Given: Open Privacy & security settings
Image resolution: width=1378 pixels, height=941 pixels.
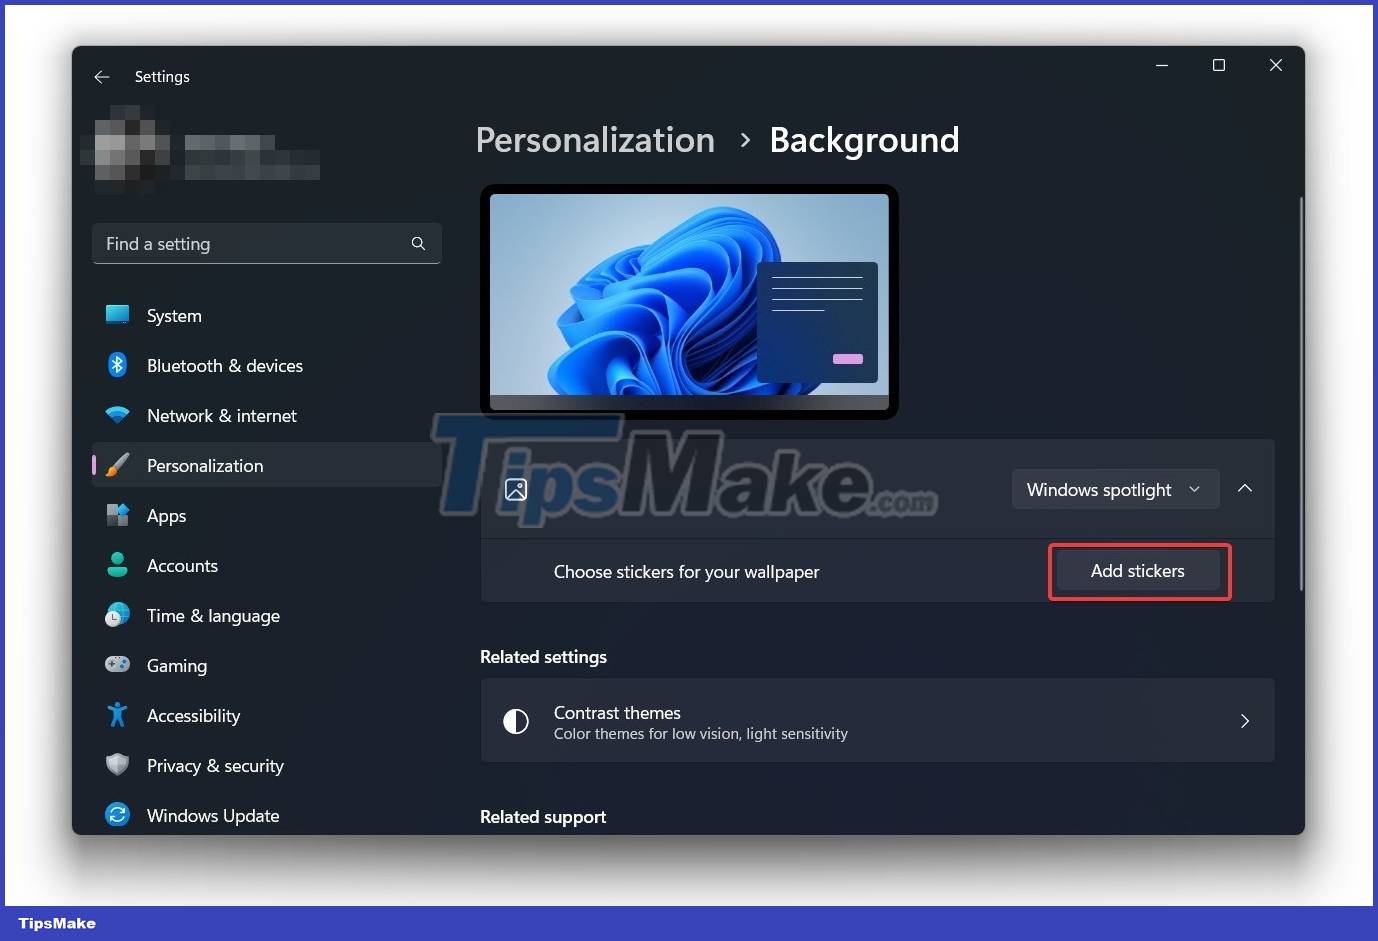Looking at the screenshot, I should (266, 765).
